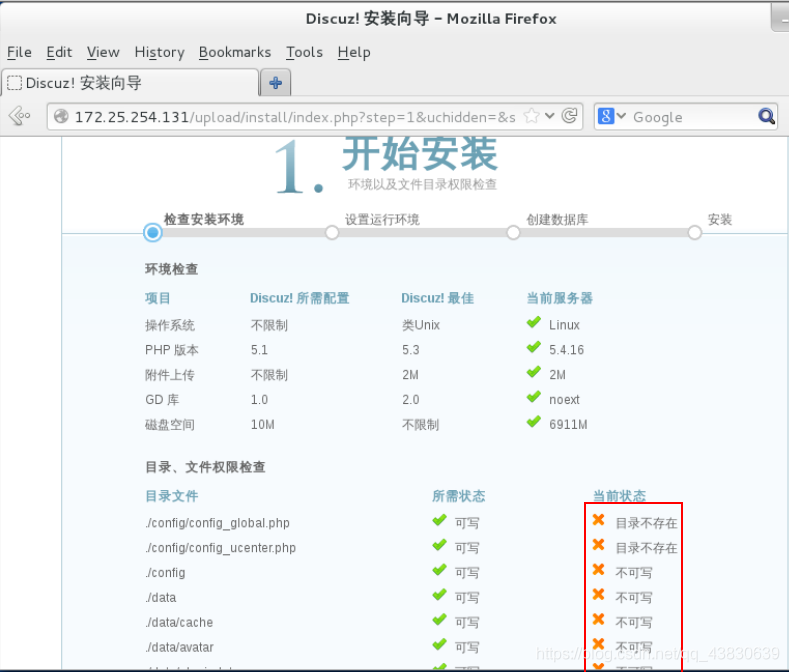Open the Edit menu
The height and width of the screenshot is (672, 789).
[x=59, y=52]
